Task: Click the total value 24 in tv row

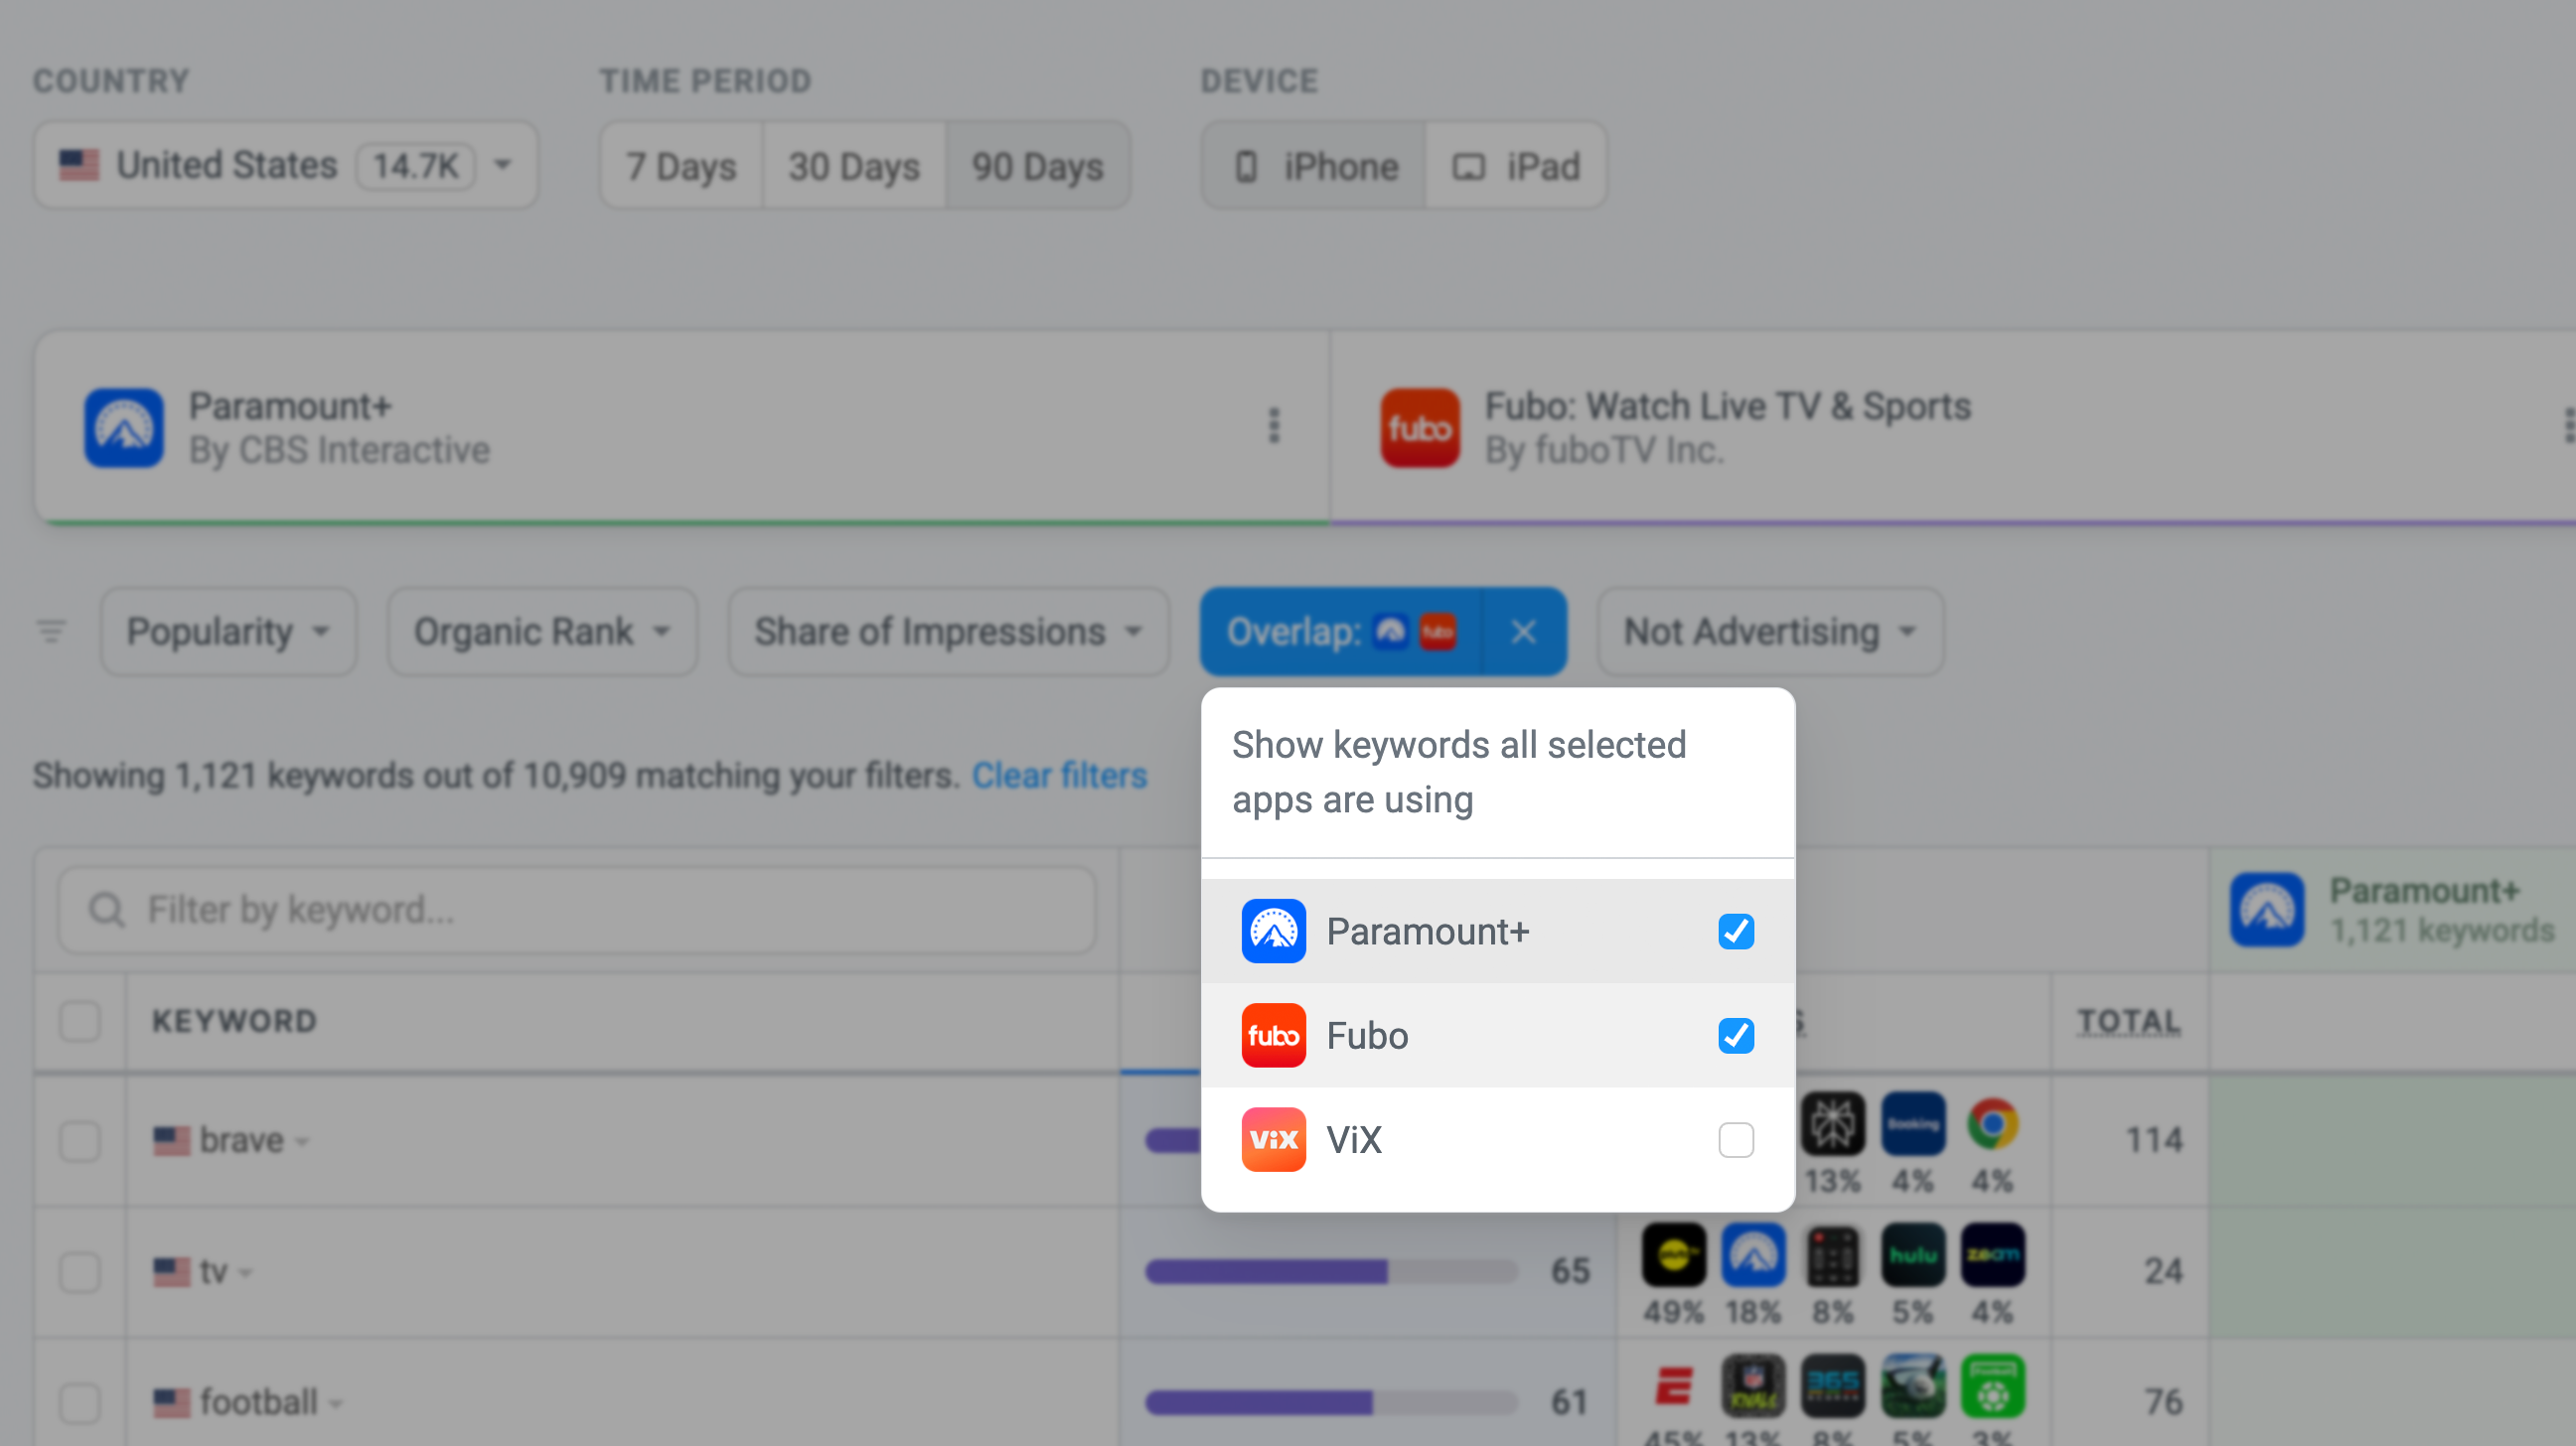Action: tap(2162, 1271)
